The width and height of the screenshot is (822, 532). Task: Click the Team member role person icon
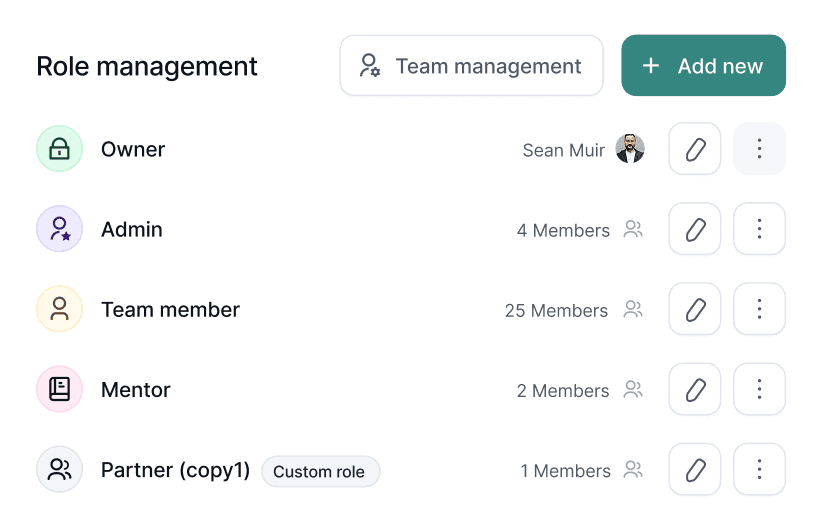coord(59,309)
